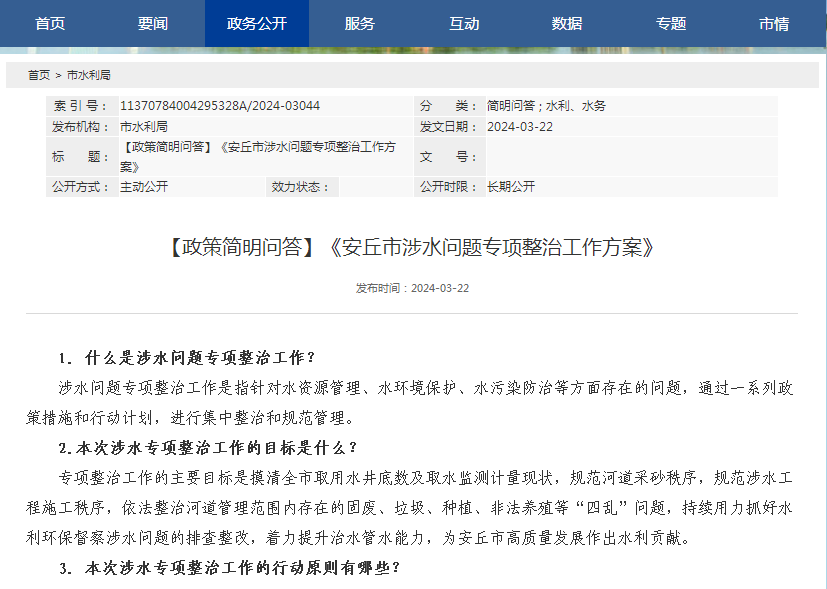827x589 pixels.
Task: Open 市水利局 breadcrumb link
Action: click(x=89, y=75)
